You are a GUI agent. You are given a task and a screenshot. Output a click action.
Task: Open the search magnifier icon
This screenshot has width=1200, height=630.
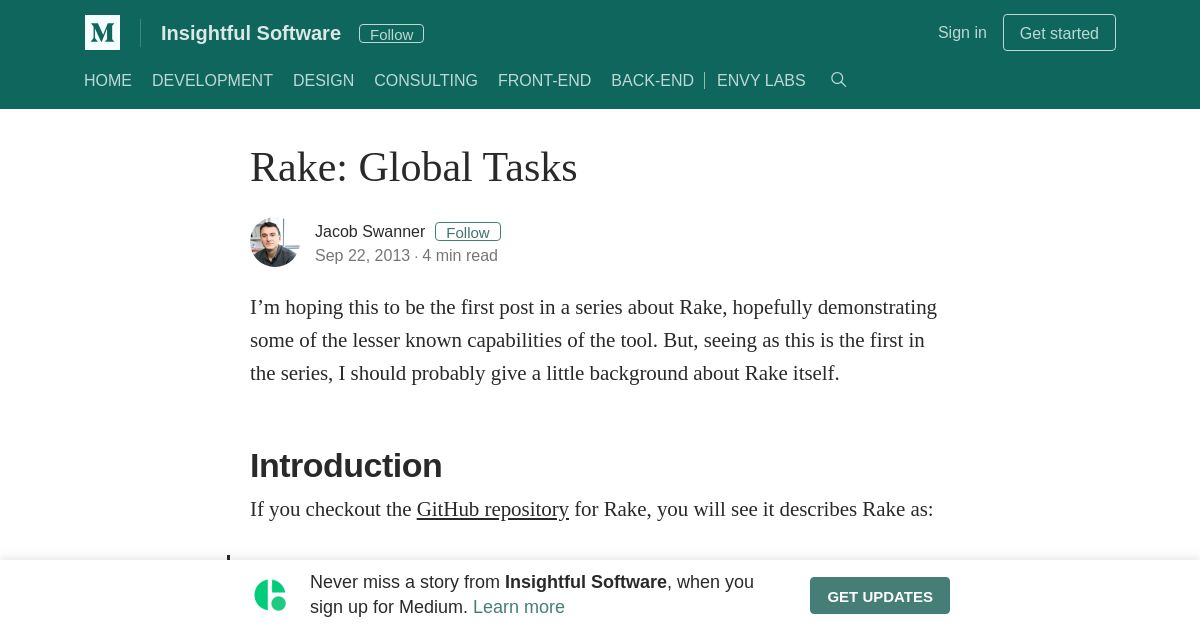(838, 80)
